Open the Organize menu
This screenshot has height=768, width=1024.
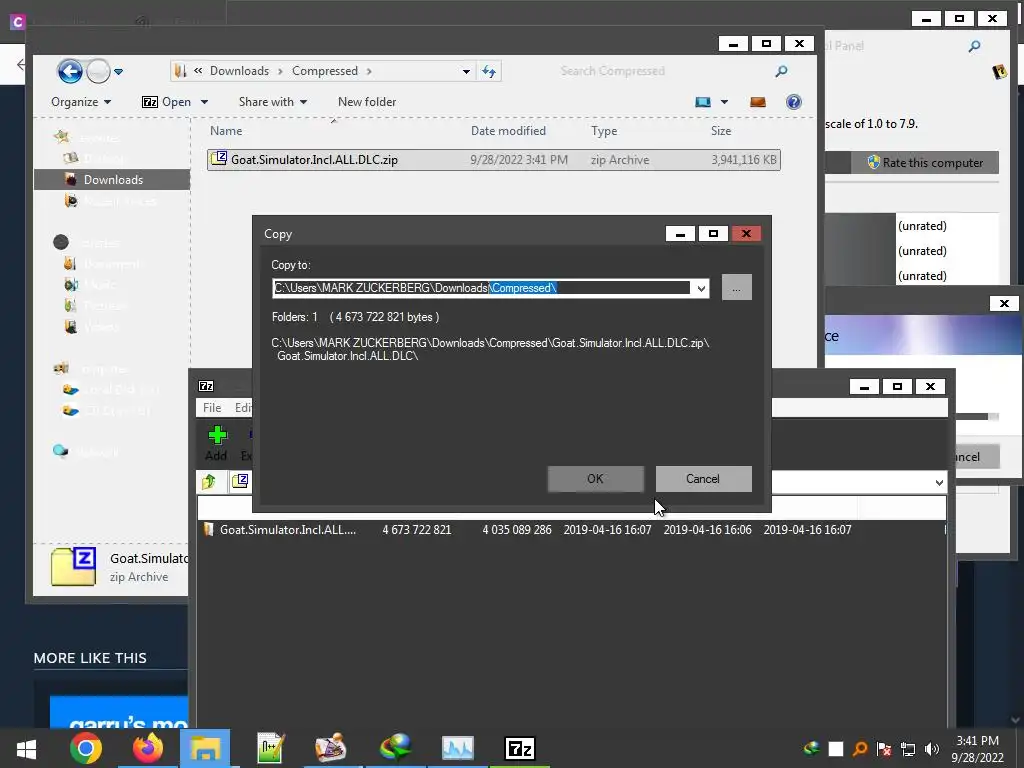point(81,102)
